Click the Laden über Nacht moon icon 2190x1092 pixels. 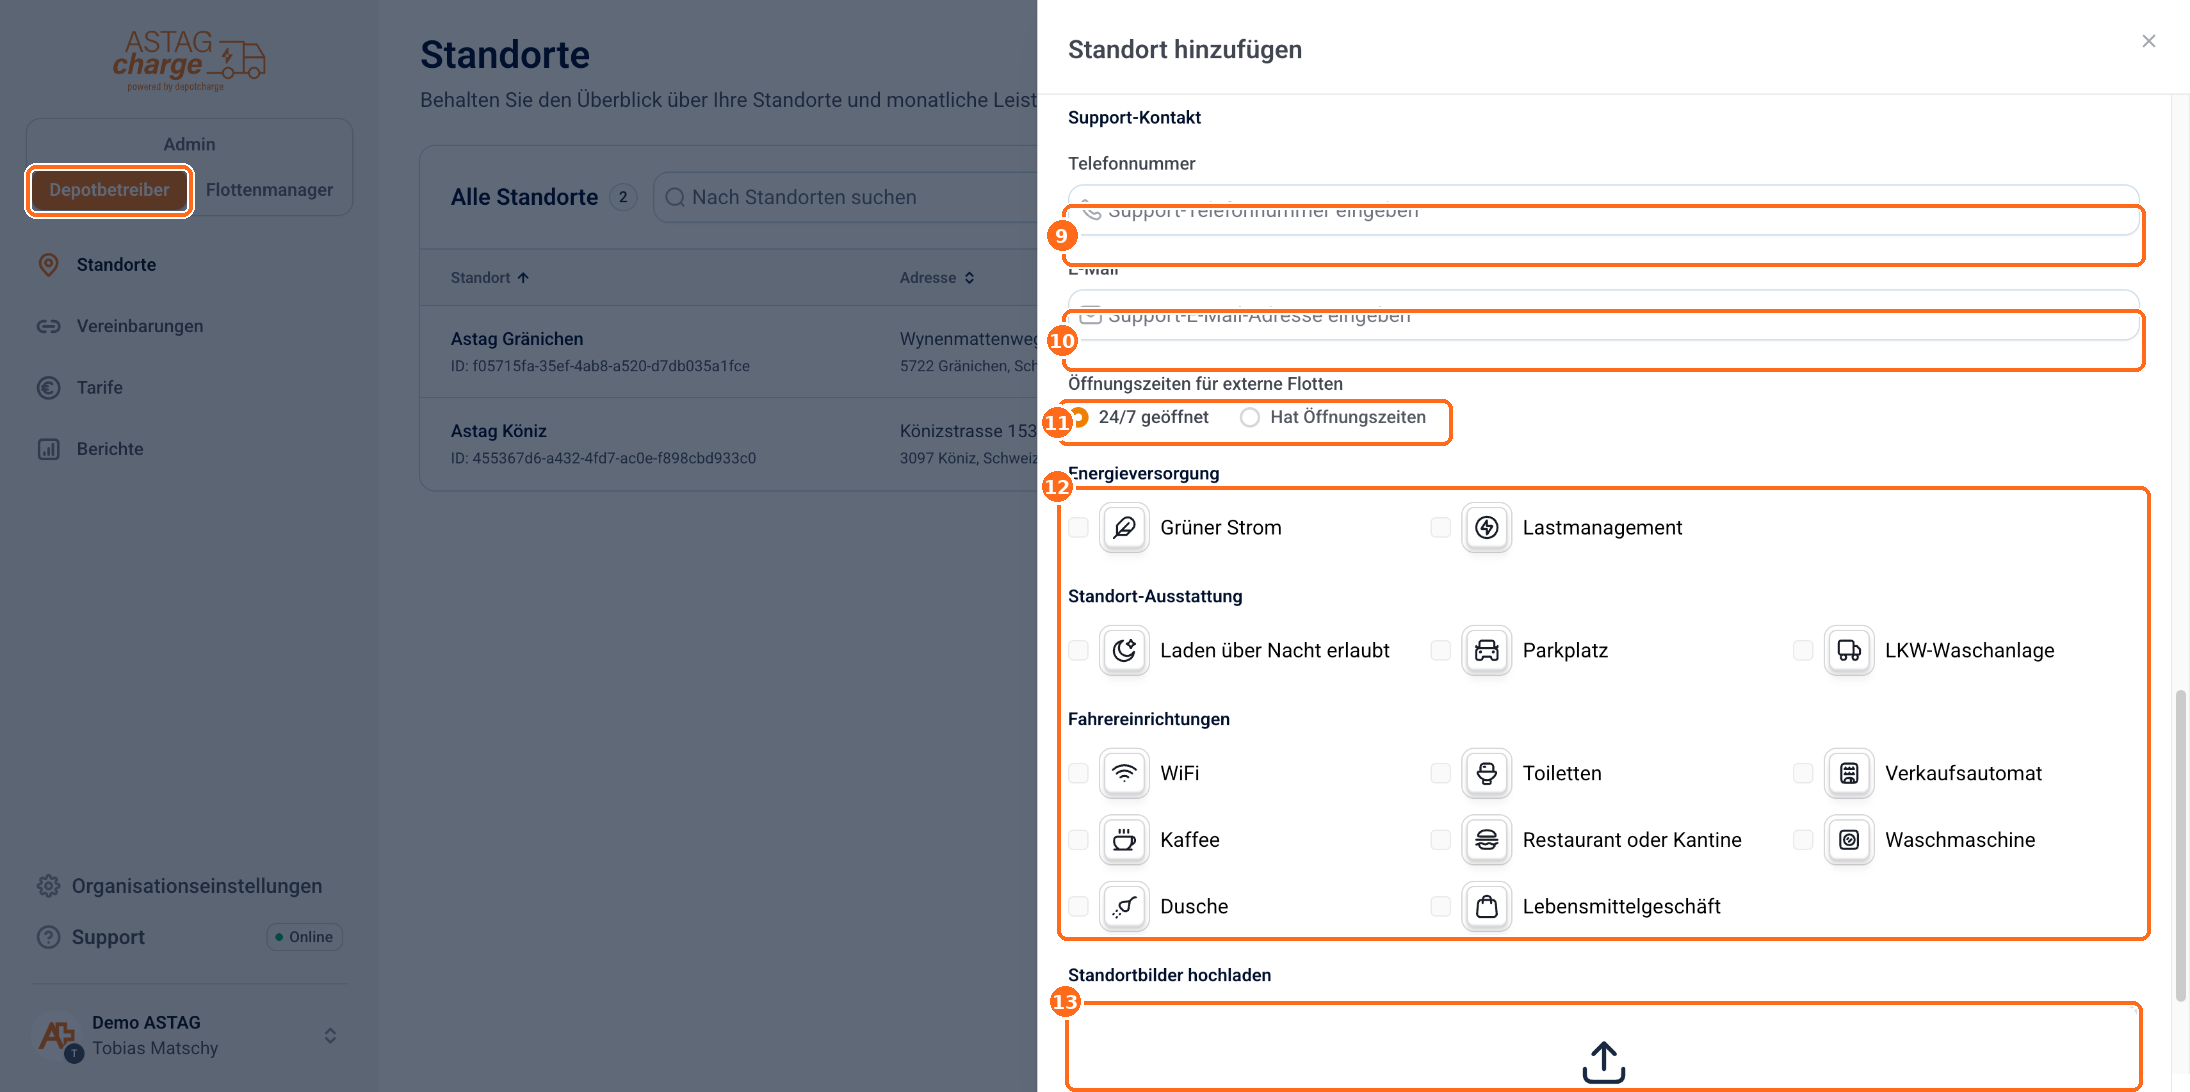1124,650
